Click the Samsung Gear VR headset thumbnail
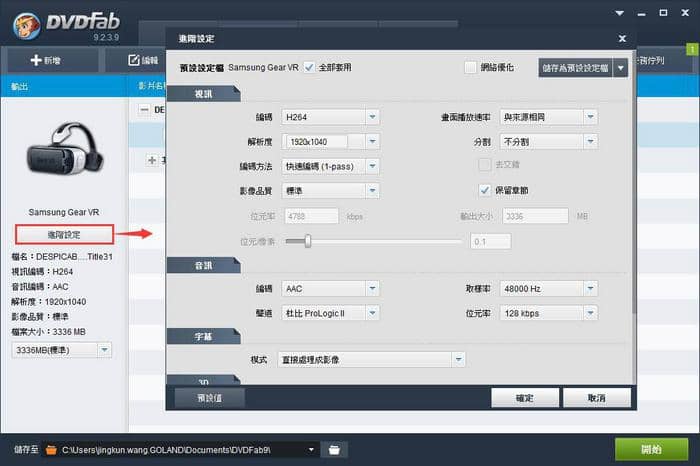 pos(65,150)
